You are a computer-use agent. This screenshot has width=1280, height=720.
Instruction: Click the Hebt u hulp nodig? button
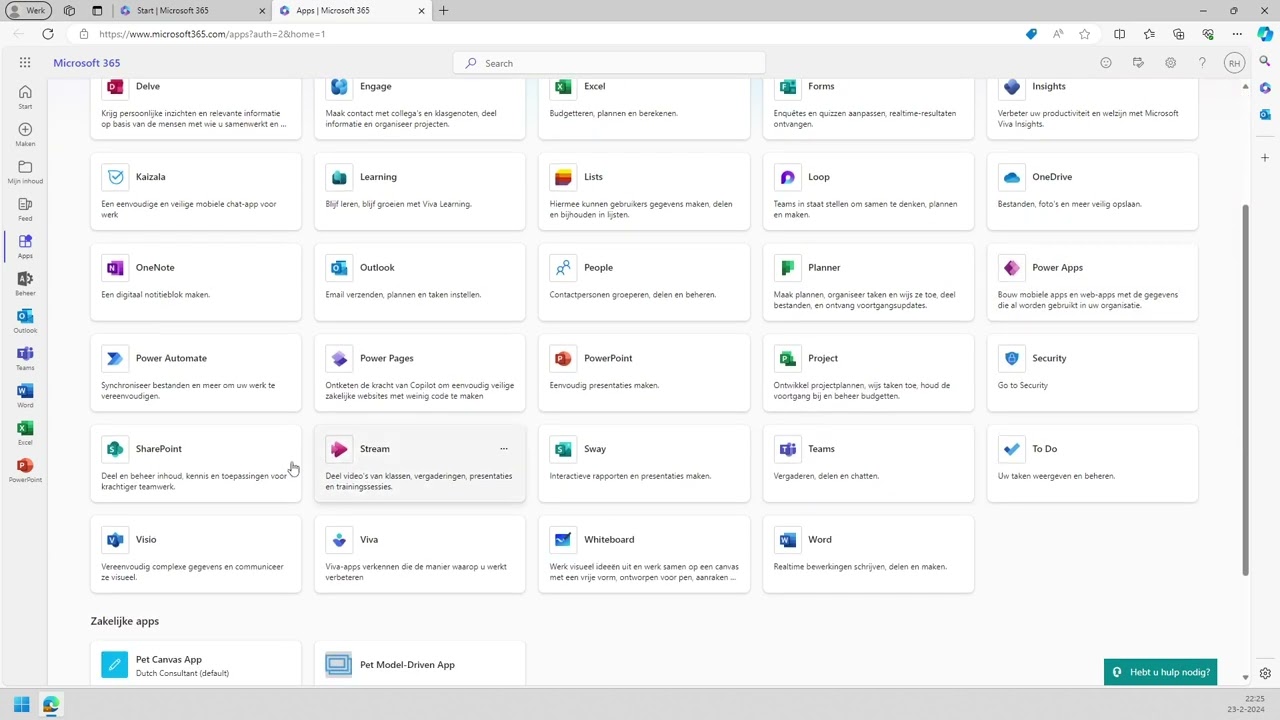click(1161, 672)
